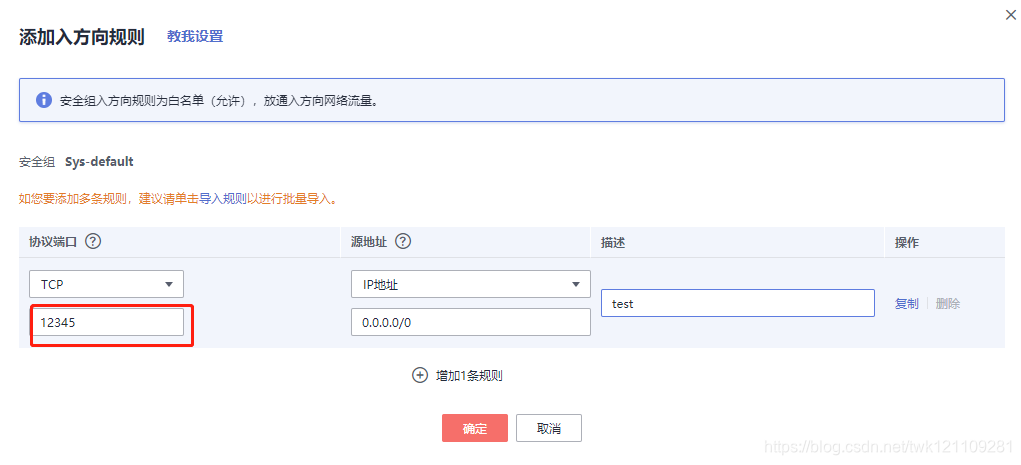Click the 操作 column header

point(907,242)
